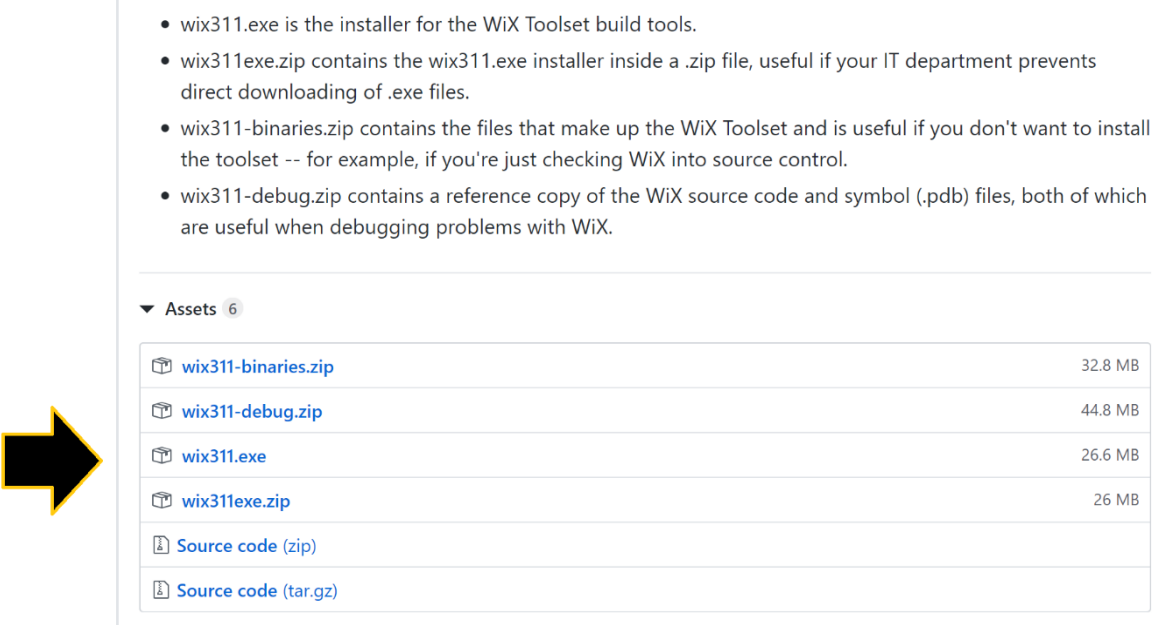
Task: Click package icon beside wix311-debug.zip
Action: click(162, 411)
